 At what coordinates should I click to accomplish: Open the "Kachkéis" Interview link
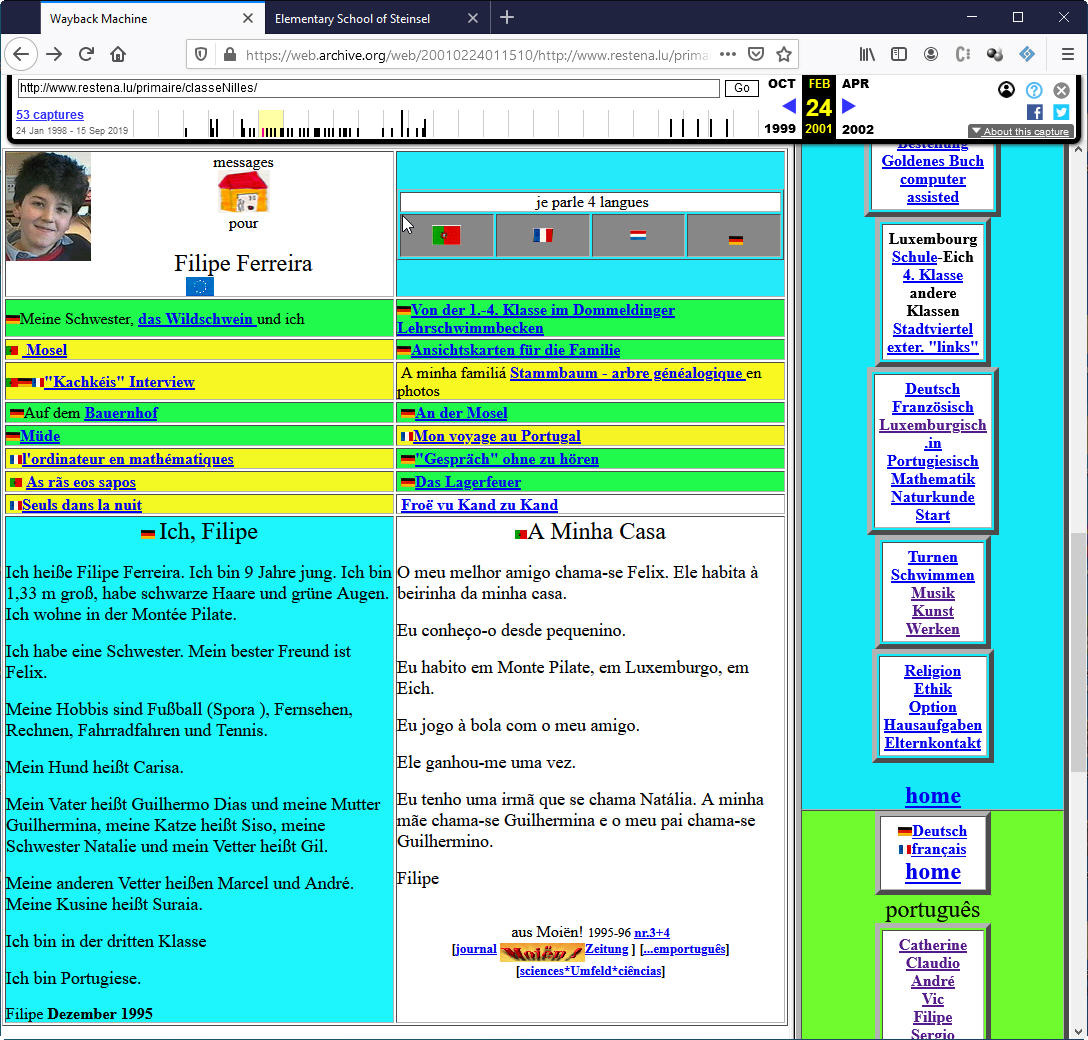coord(119,382)
